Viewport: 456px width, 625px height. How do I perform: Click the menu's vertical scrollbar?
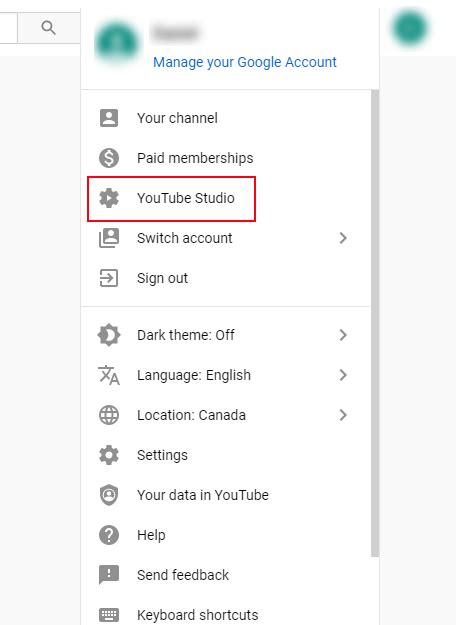click(375, 323)
